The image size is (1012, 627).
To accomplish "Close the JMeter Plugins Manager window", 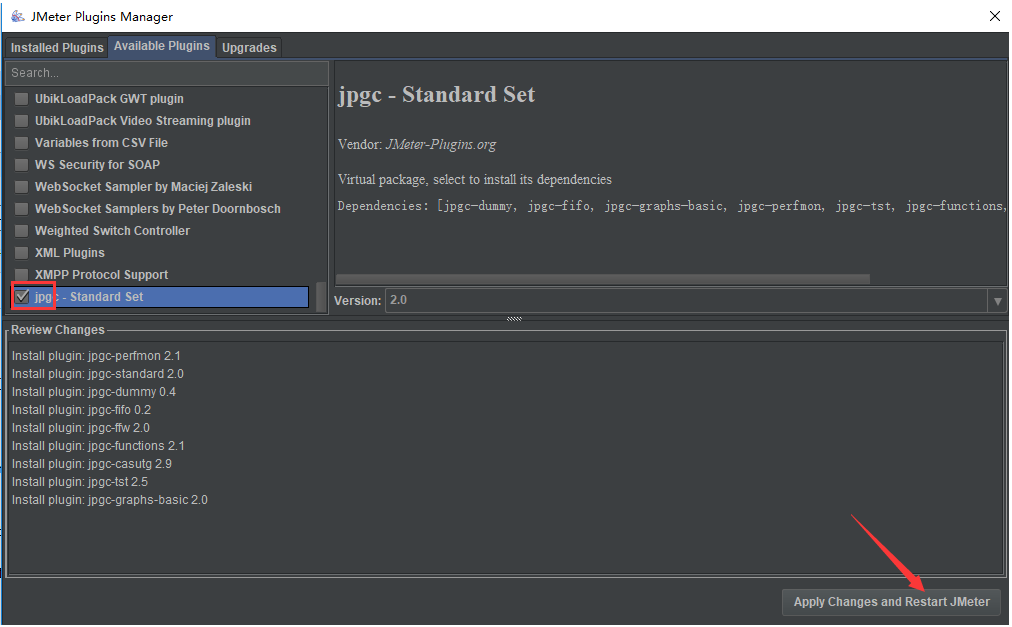I will [995, 16].
